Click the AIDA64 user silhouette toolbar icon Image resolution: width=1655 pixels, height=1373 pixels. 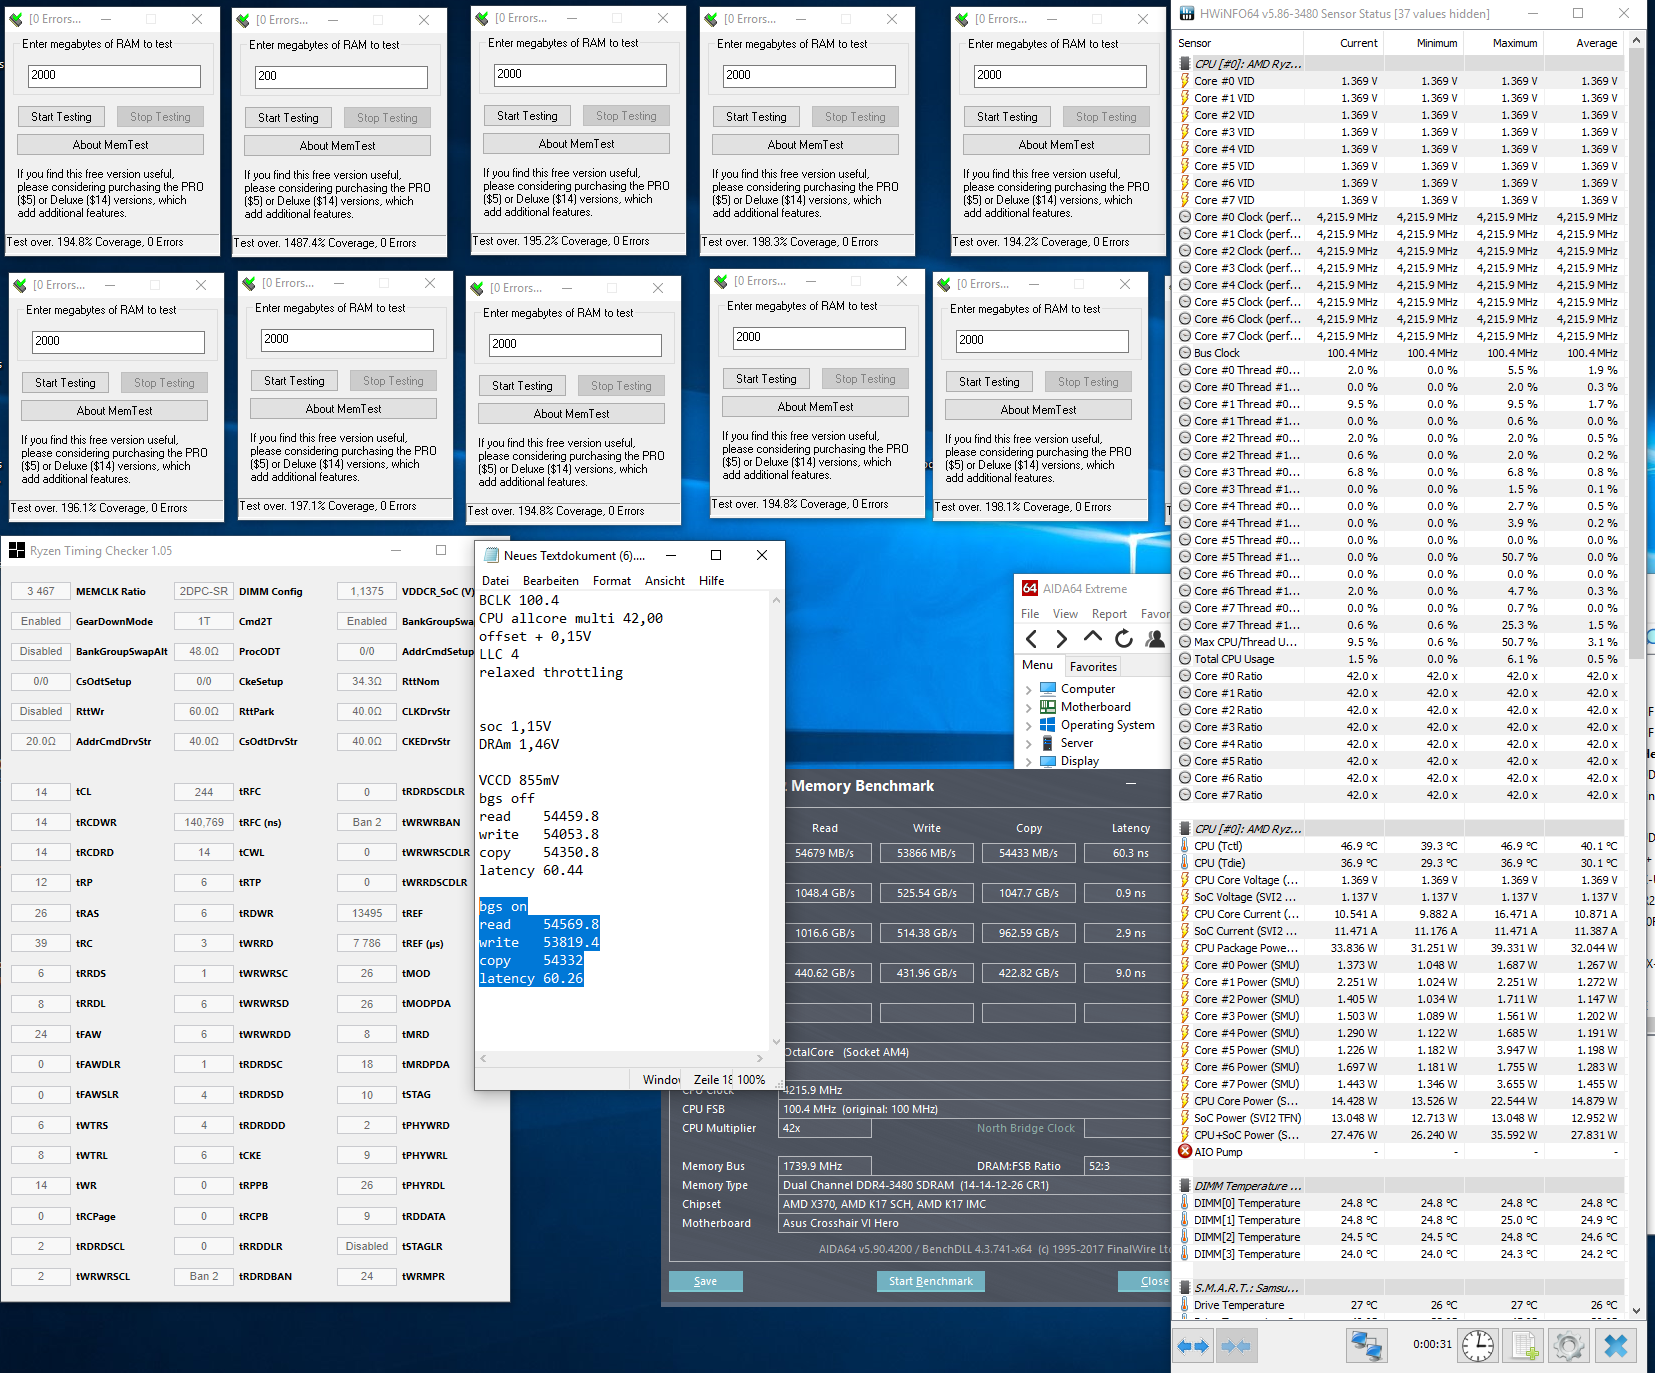(1155, 639)
